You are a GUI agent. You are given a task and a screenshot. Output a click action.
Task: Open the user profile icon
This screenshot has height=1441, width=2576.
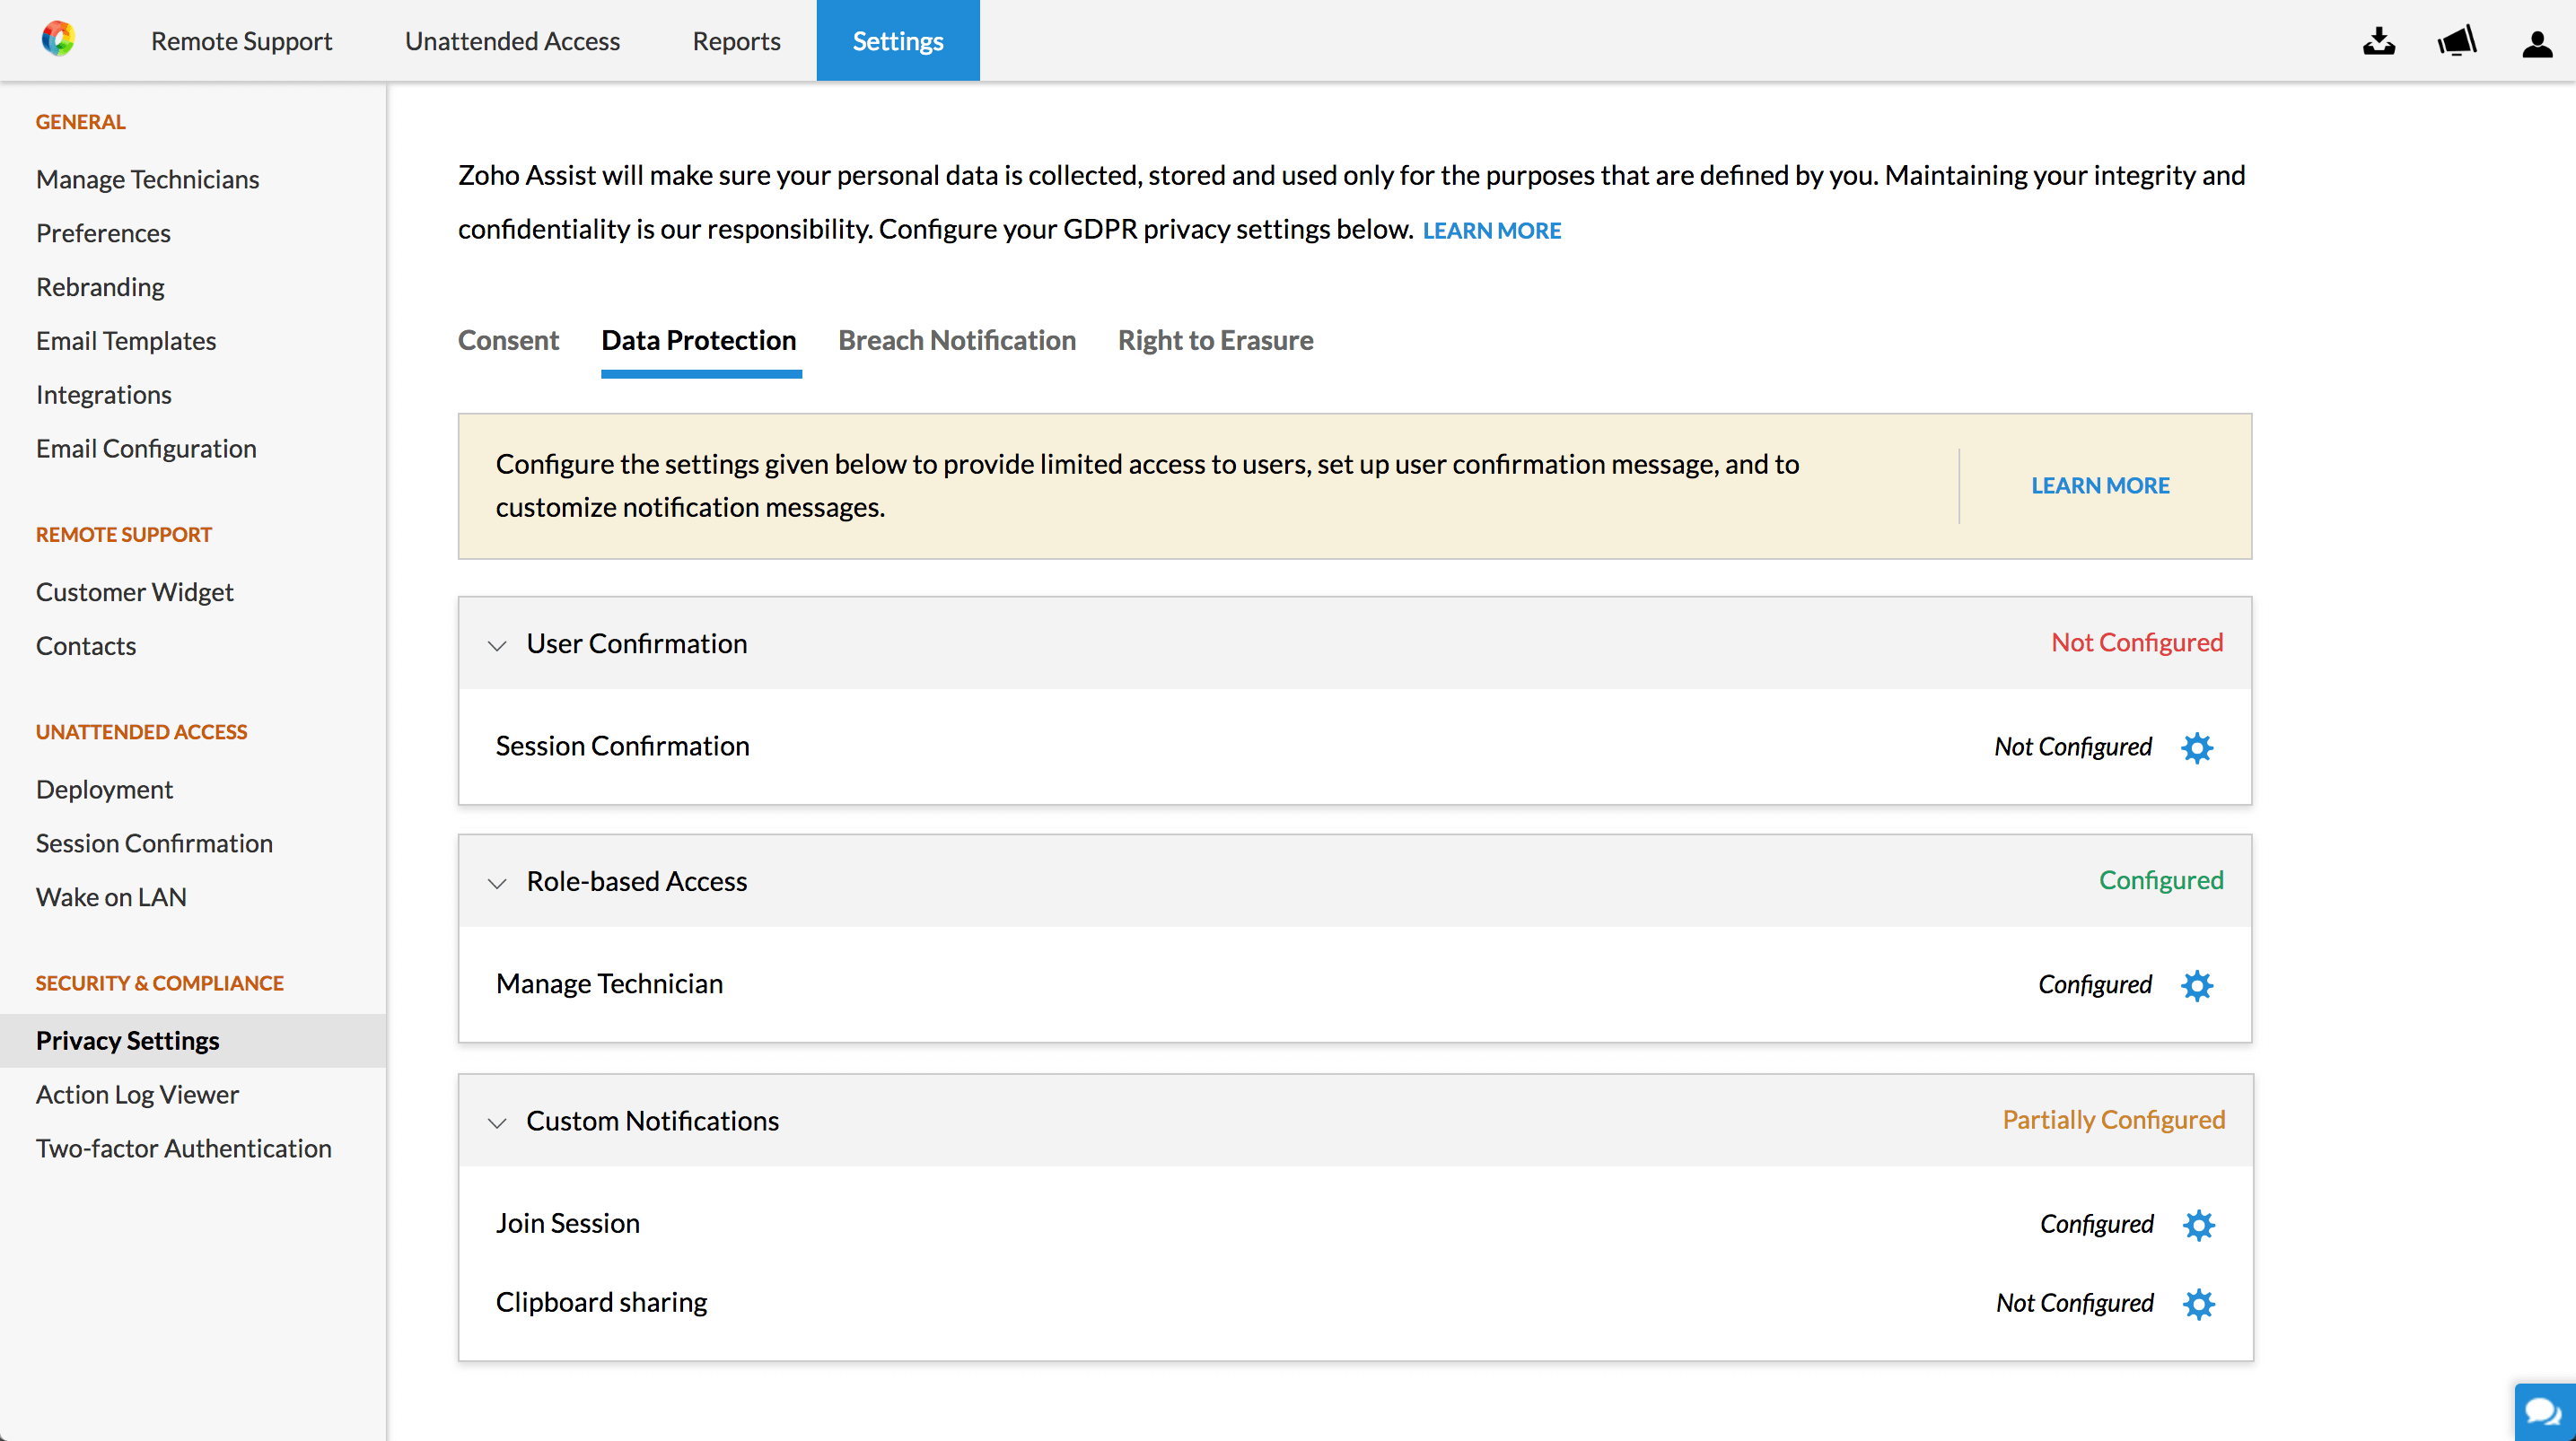tap(2537, 43)
